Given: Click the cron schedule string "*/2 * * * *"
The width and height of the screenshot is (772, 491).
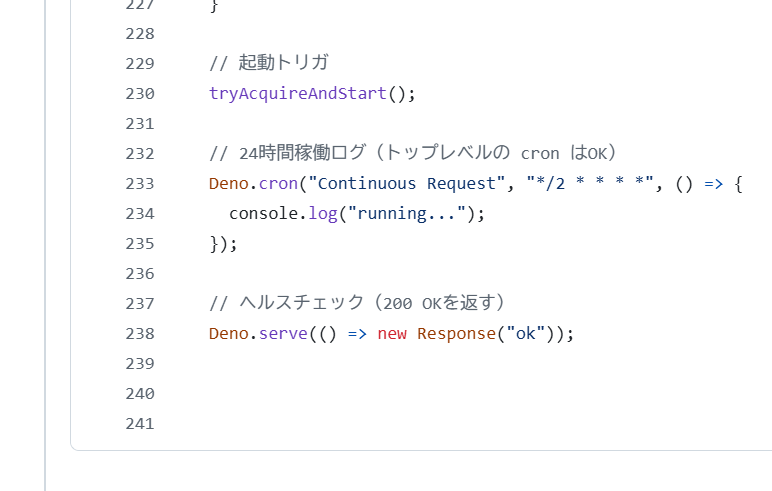Looking at the screenshot, I should point(590,184).
